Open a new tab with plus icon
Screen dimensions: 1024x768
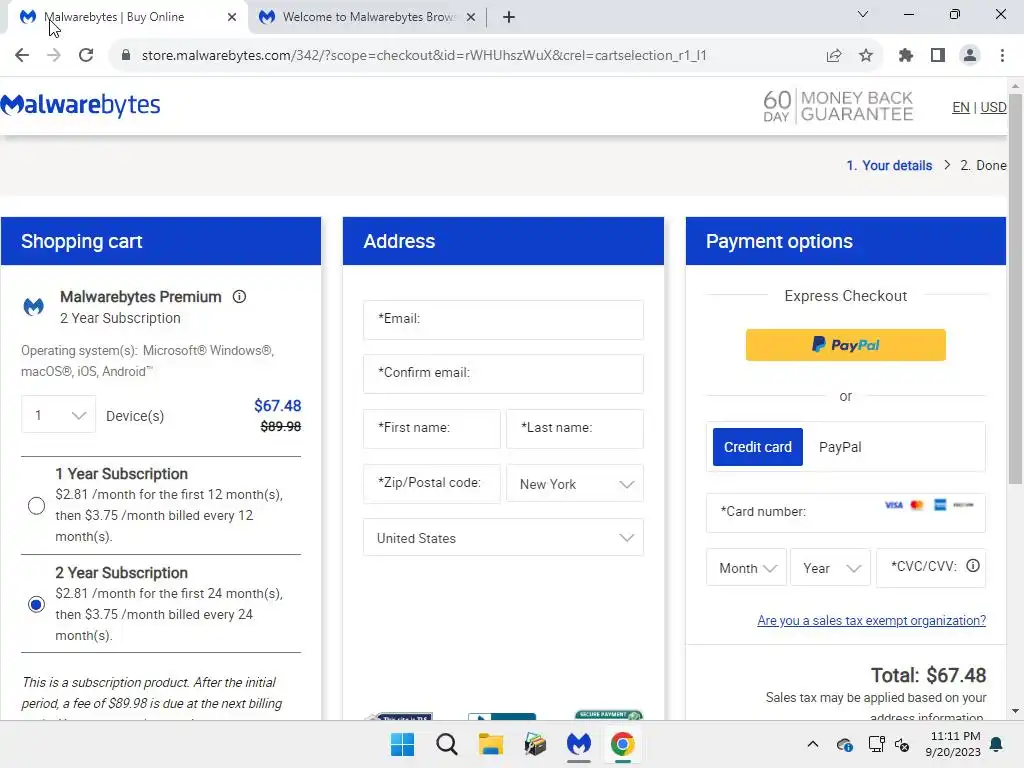click(x=509, y=17)
